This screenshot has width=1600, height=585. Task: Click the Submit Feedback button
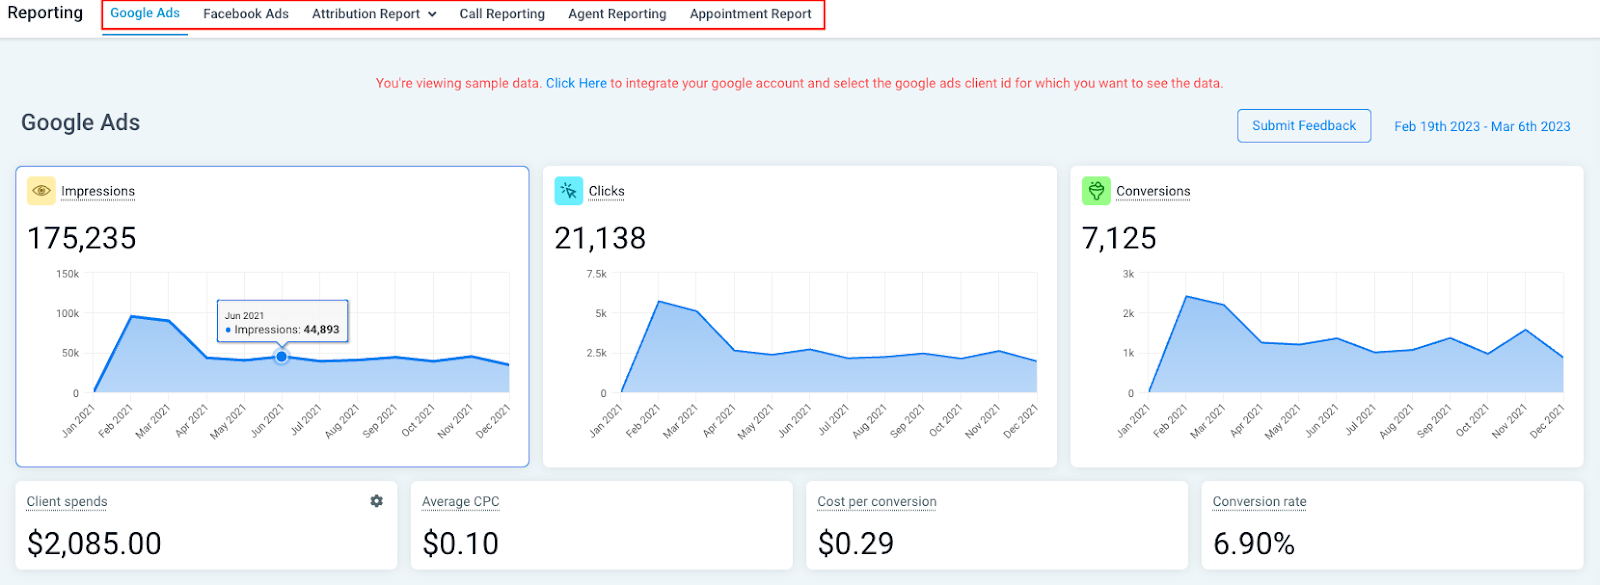coord(1304,126)
